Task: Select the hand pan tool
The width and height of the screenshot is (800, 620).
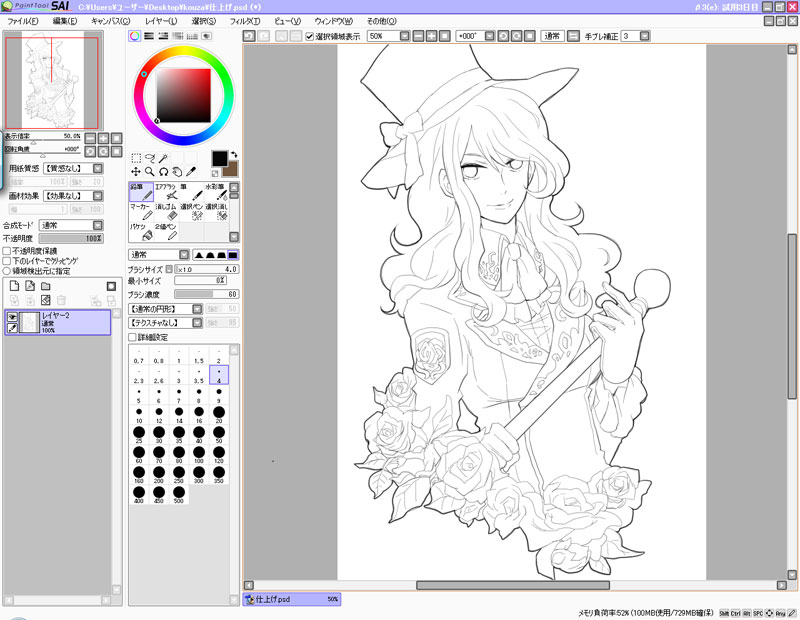Action: pyautogui.click(x=177, y=171)
